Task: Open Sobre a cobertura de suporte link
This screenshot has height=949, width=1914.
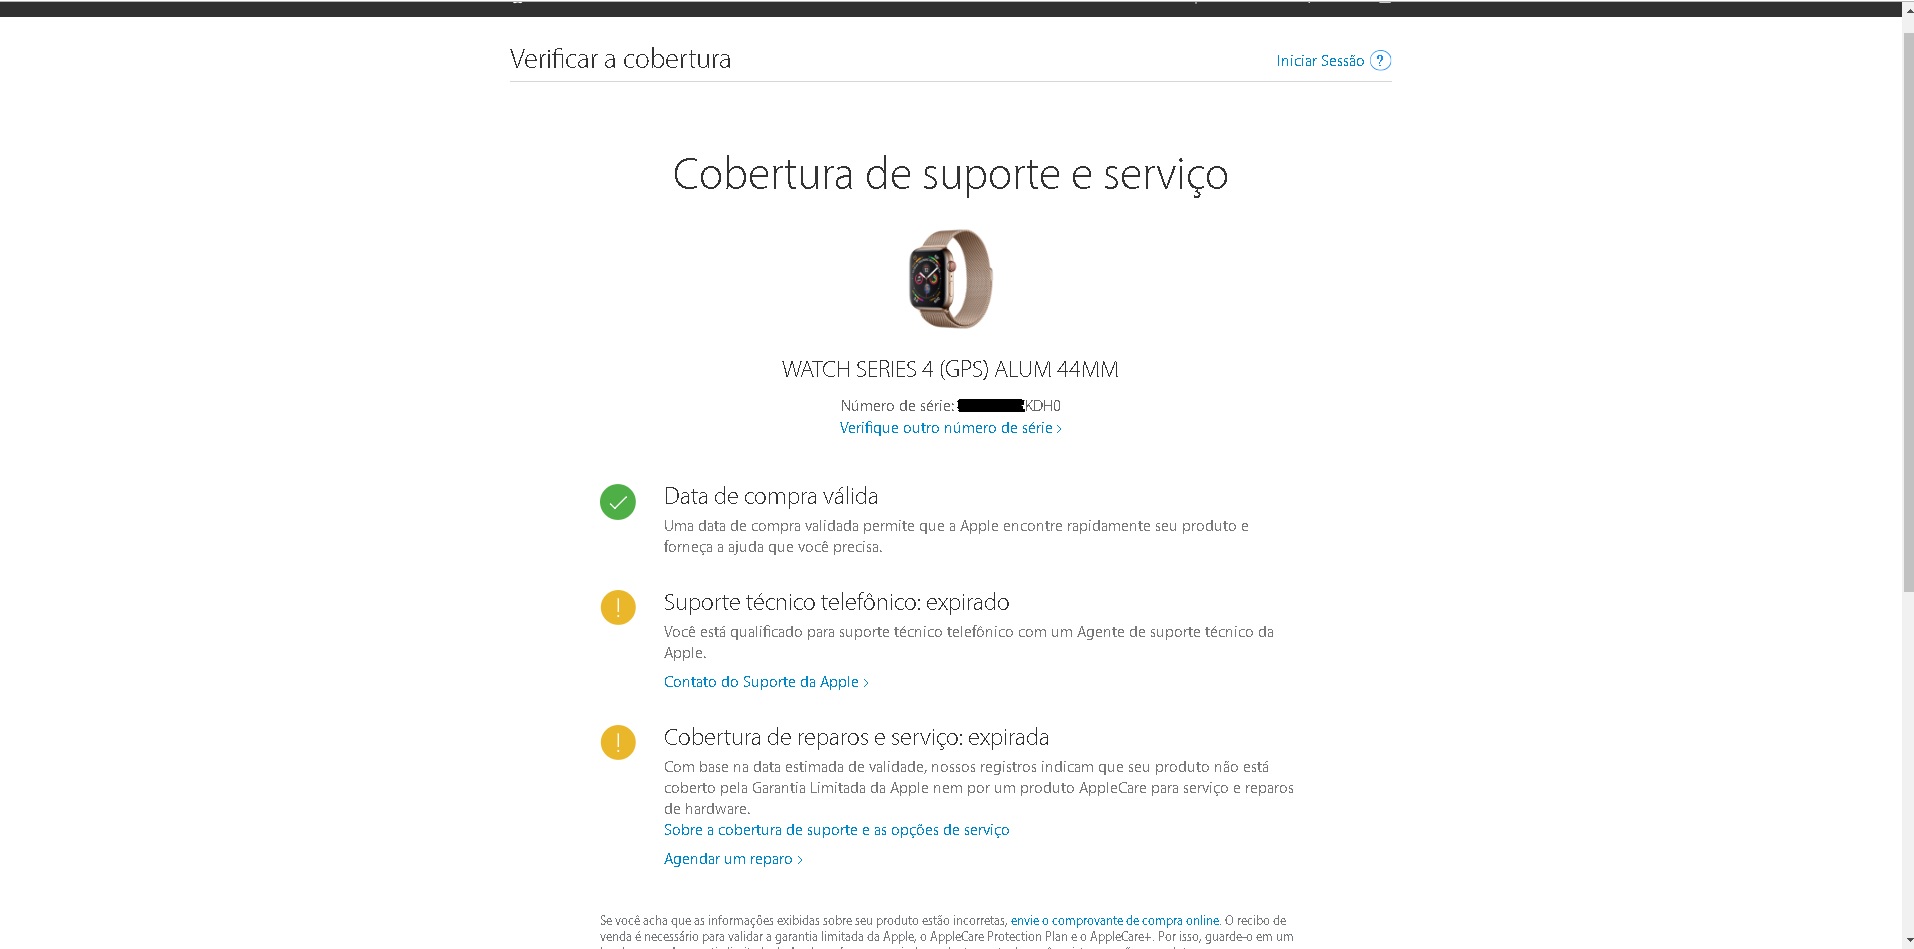Action: coord(837,830)
